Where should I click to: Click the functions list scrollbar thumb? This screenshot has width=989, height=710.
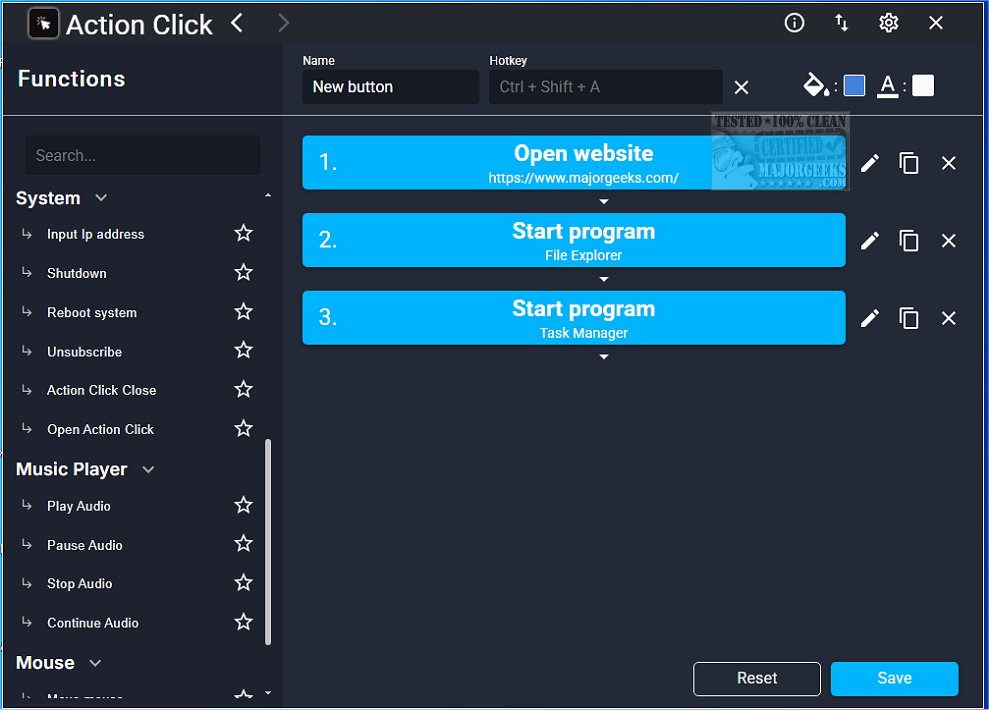tap(268, 542)
